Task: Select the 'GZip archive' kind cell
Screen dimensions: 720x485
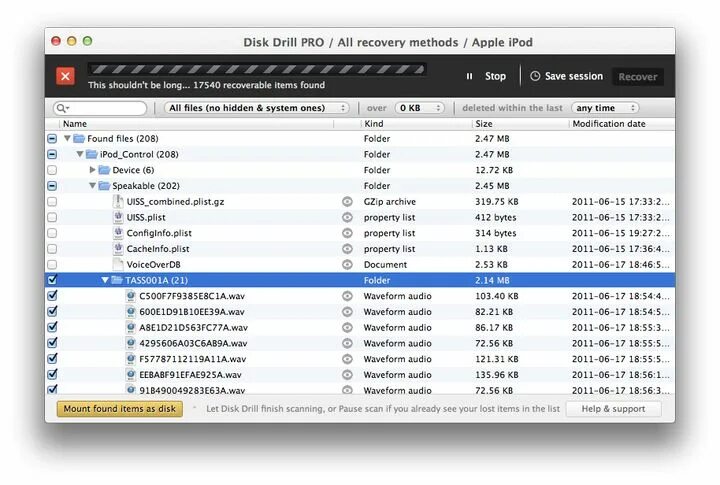Action: (390, 202)
